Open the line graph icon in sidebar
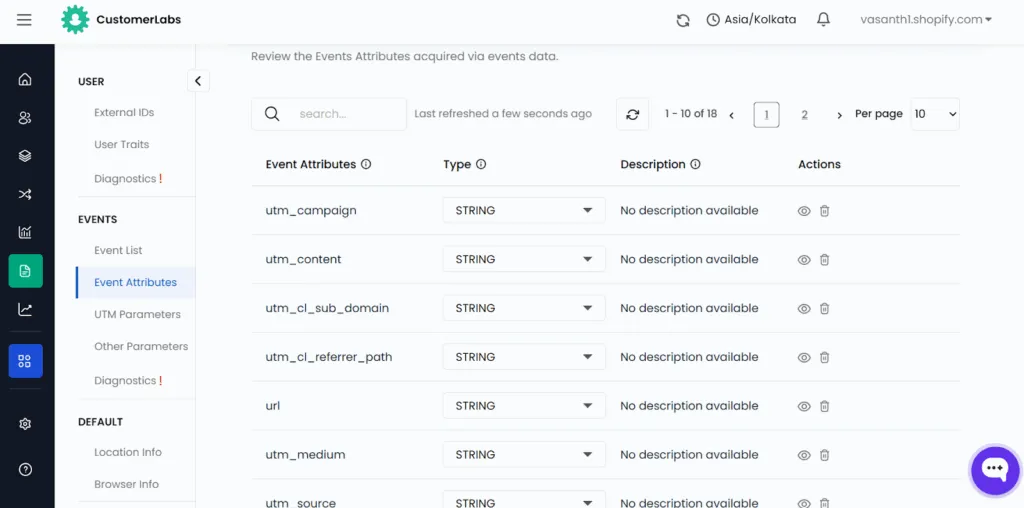Screen dimensions: 1024x508 click(25, 309)
